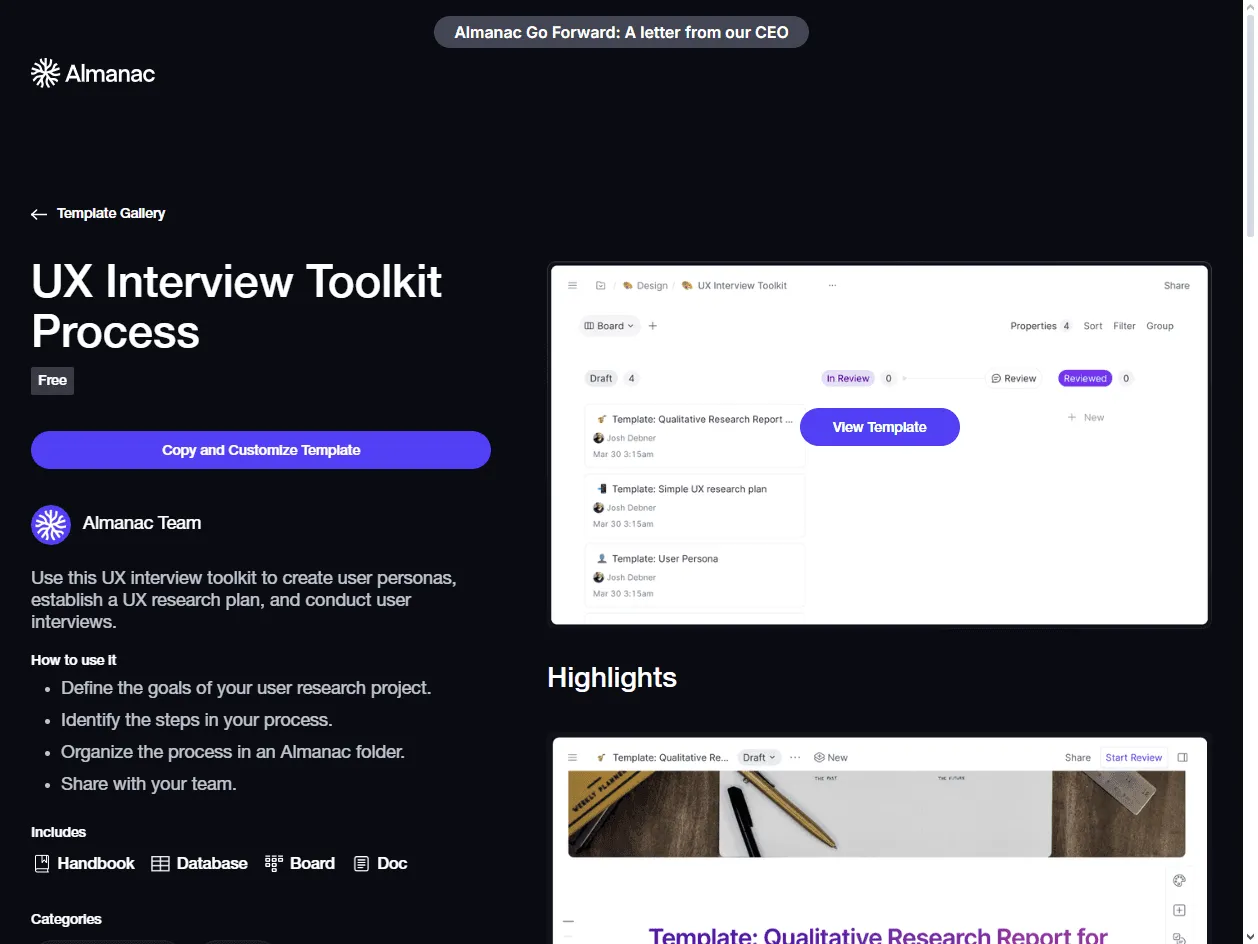Open the Draft status dropdown in doc preview
Image resolution: width=1258 pixels, height=944 pixels.
(x=760, y=758)
